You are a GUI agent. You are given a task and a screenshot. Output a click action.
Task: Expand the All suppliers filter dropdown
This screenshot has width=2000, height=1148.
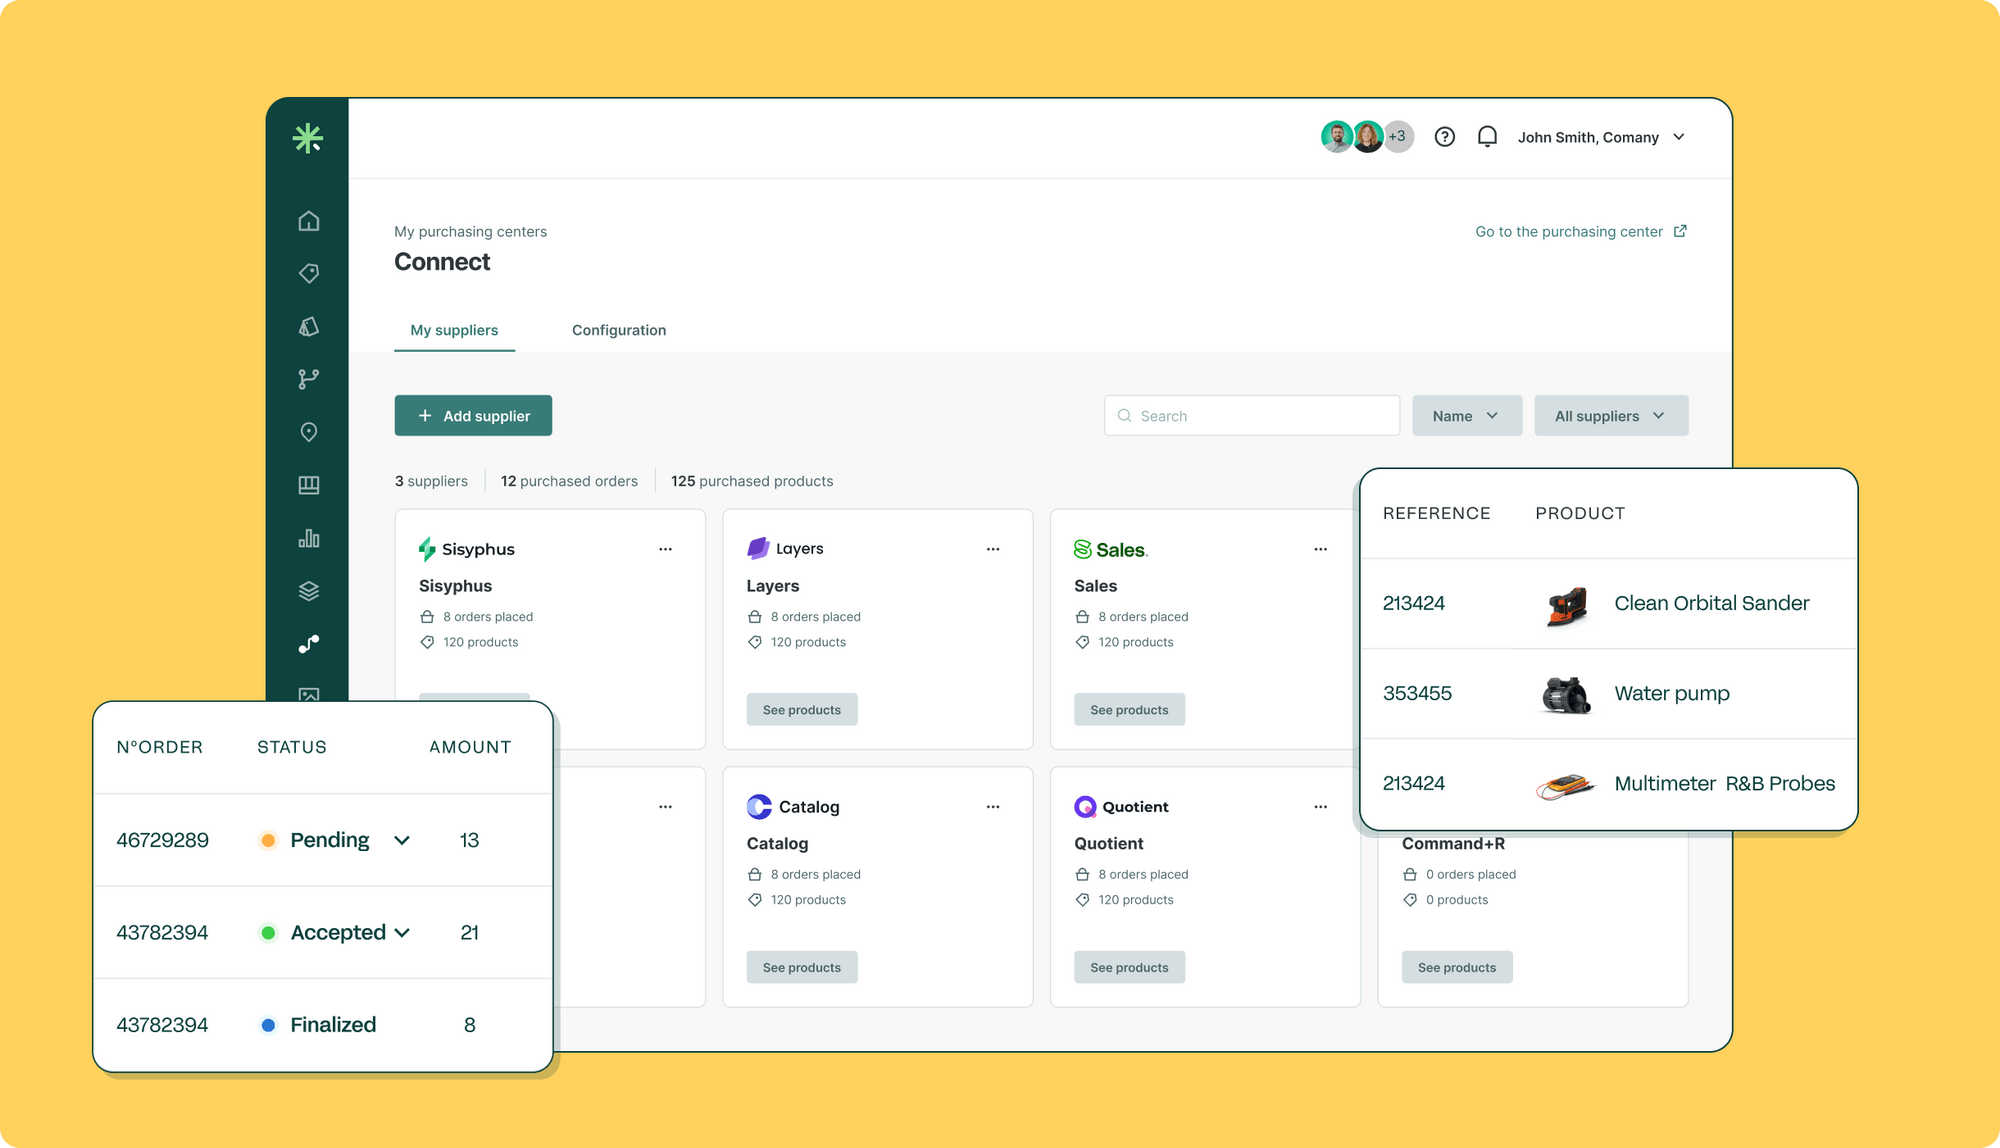1610,415
